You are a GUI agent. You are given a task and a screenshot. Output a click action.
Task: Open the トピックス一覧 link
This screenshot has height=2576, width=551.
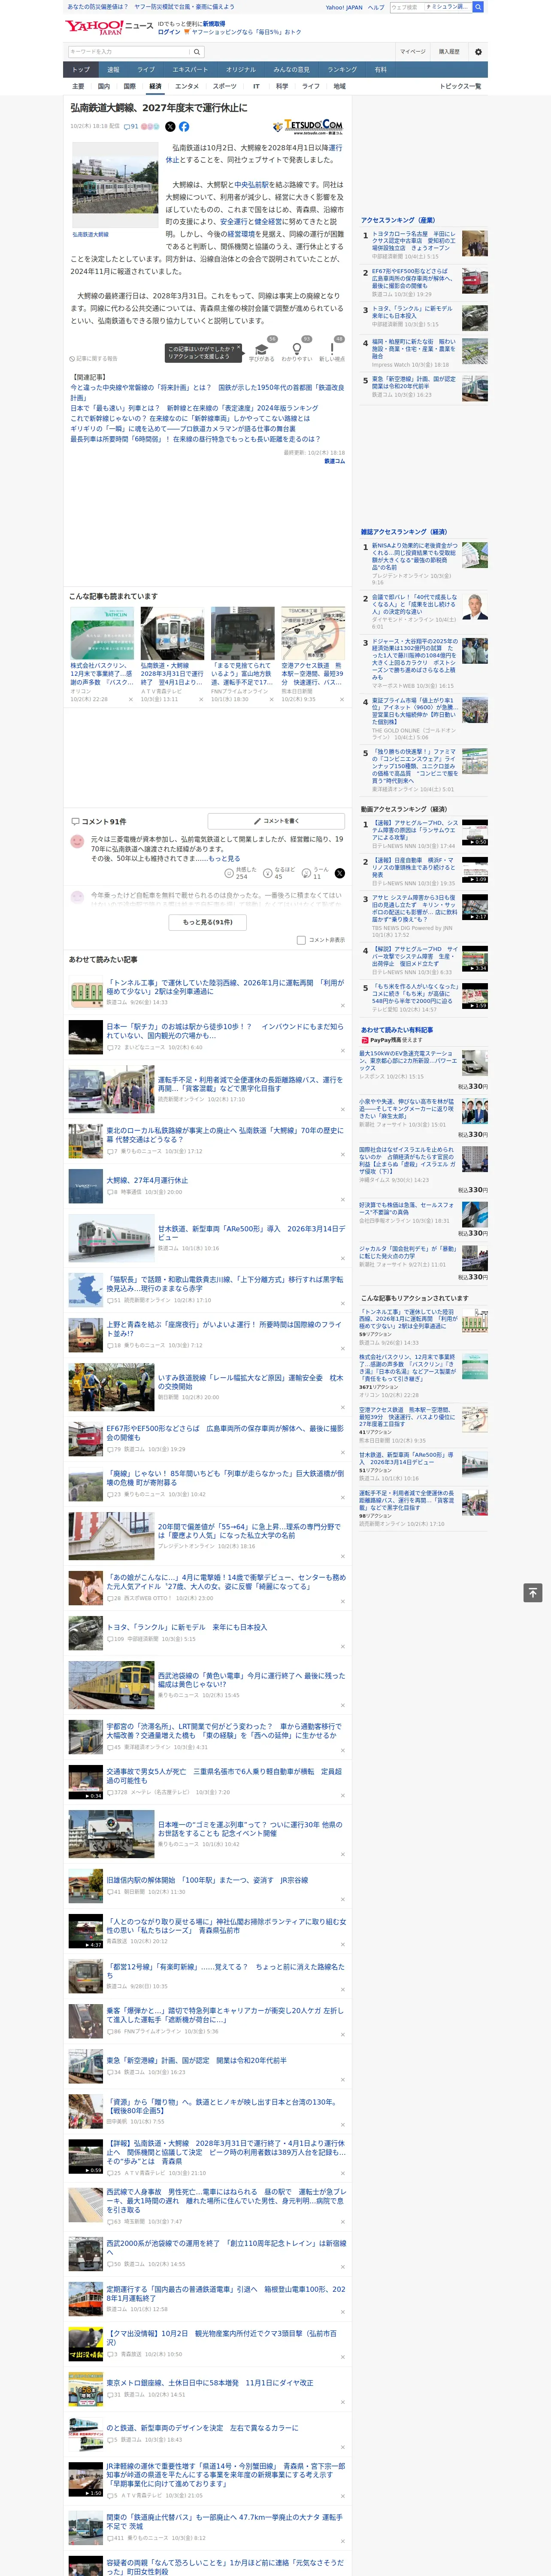[460, 86]
